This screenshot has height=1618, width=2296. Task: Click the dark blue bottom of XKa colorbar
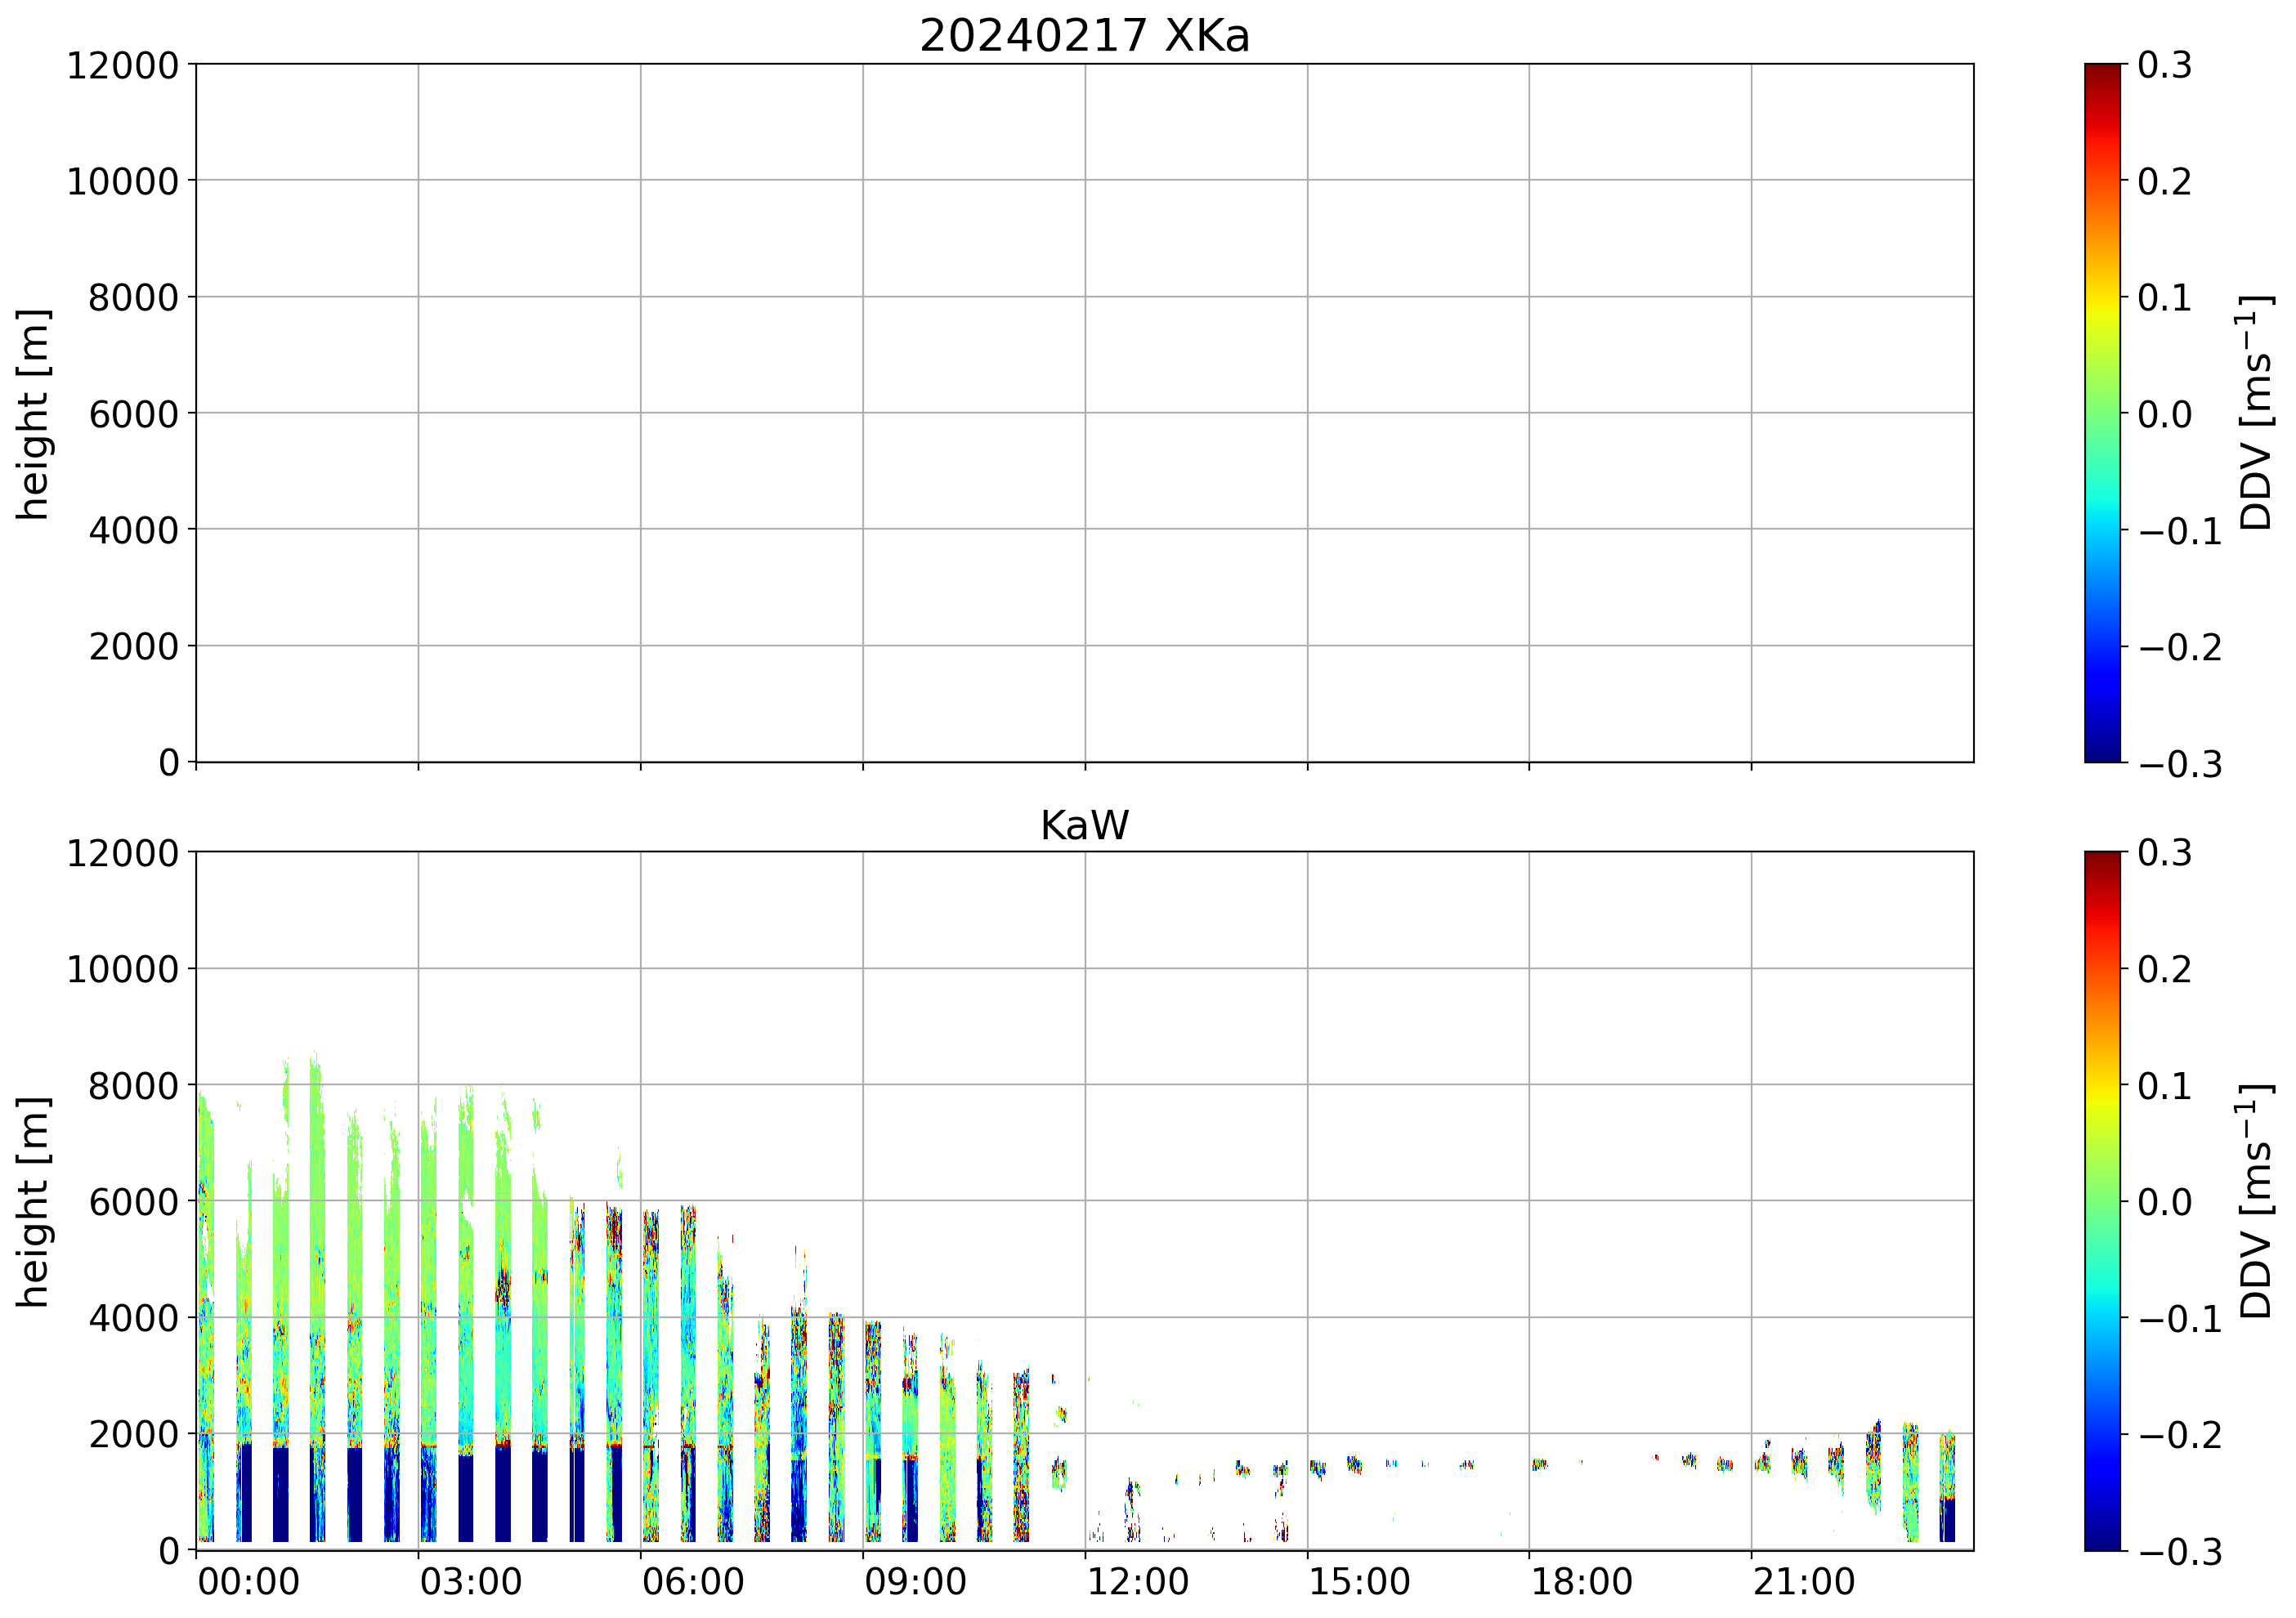point(2102,753)
